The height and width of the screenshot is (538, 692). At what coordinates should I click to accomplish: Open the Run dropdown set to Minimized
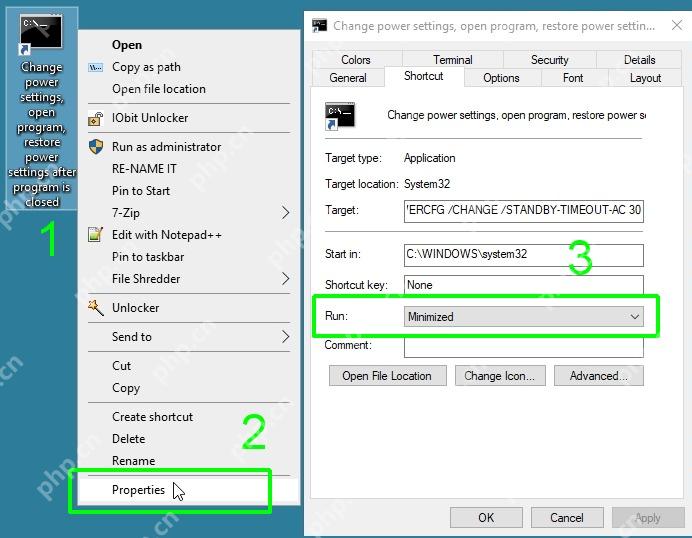click(523, 316)
